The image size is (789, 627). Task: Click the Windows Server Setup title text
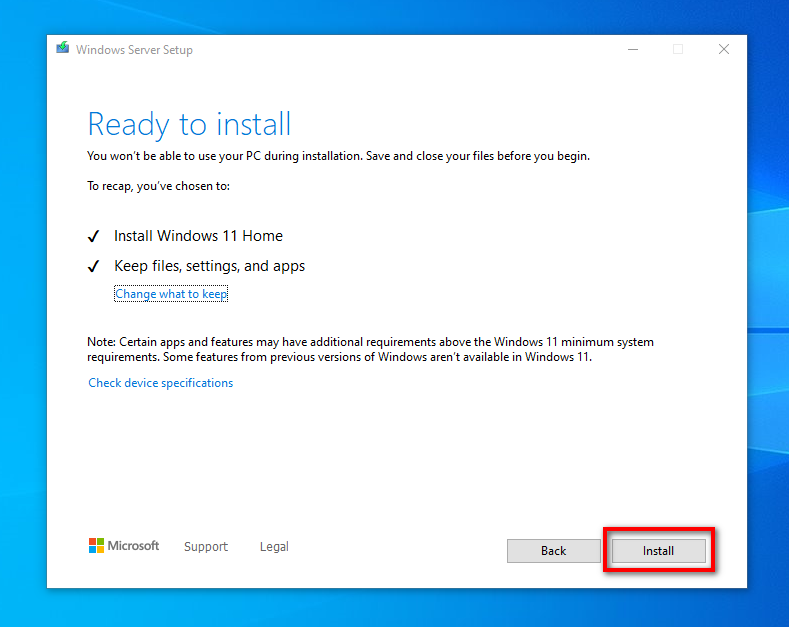134,50
